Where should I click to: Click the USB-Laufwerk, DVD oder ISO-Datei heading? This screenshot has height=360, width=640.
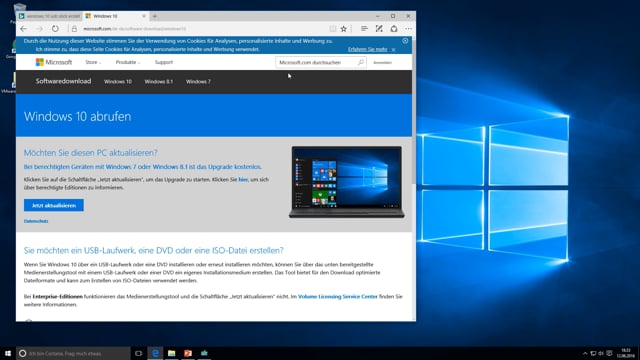[x=153, y=250]
